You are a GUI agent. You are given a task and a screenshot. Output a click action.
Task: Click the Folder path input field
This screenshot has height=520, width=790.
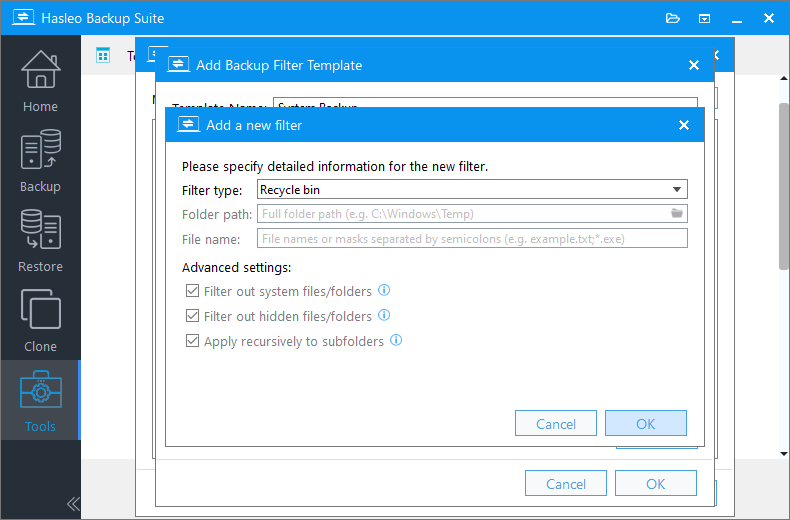472,214
